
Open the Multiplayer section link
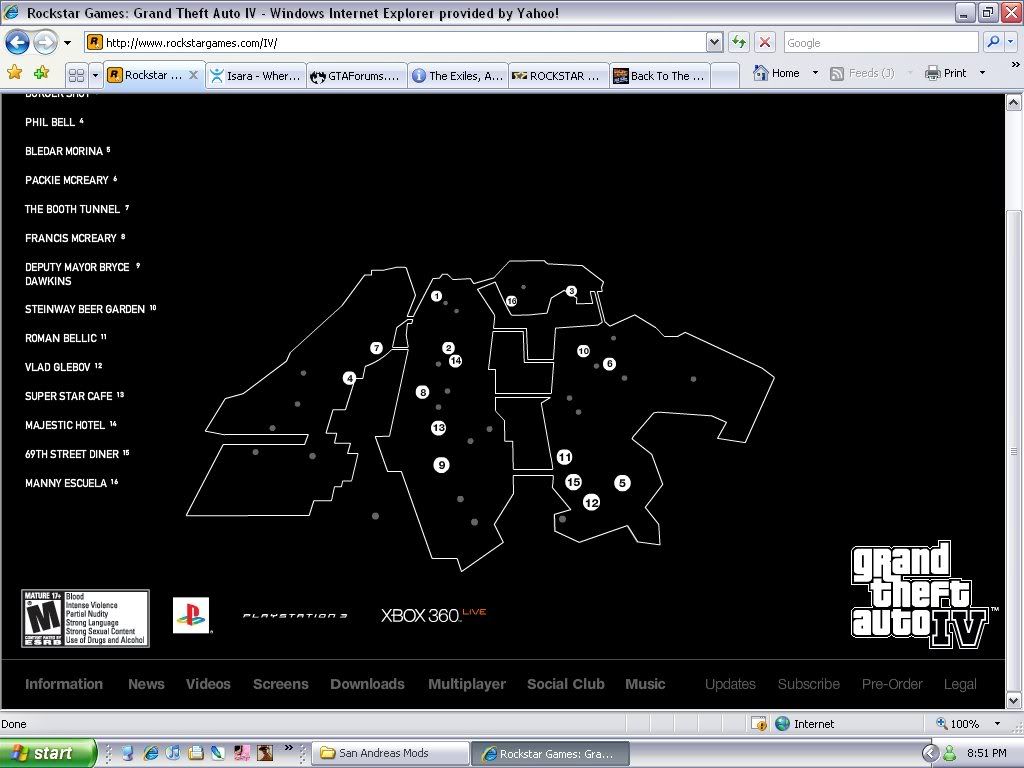click(467, 684)
